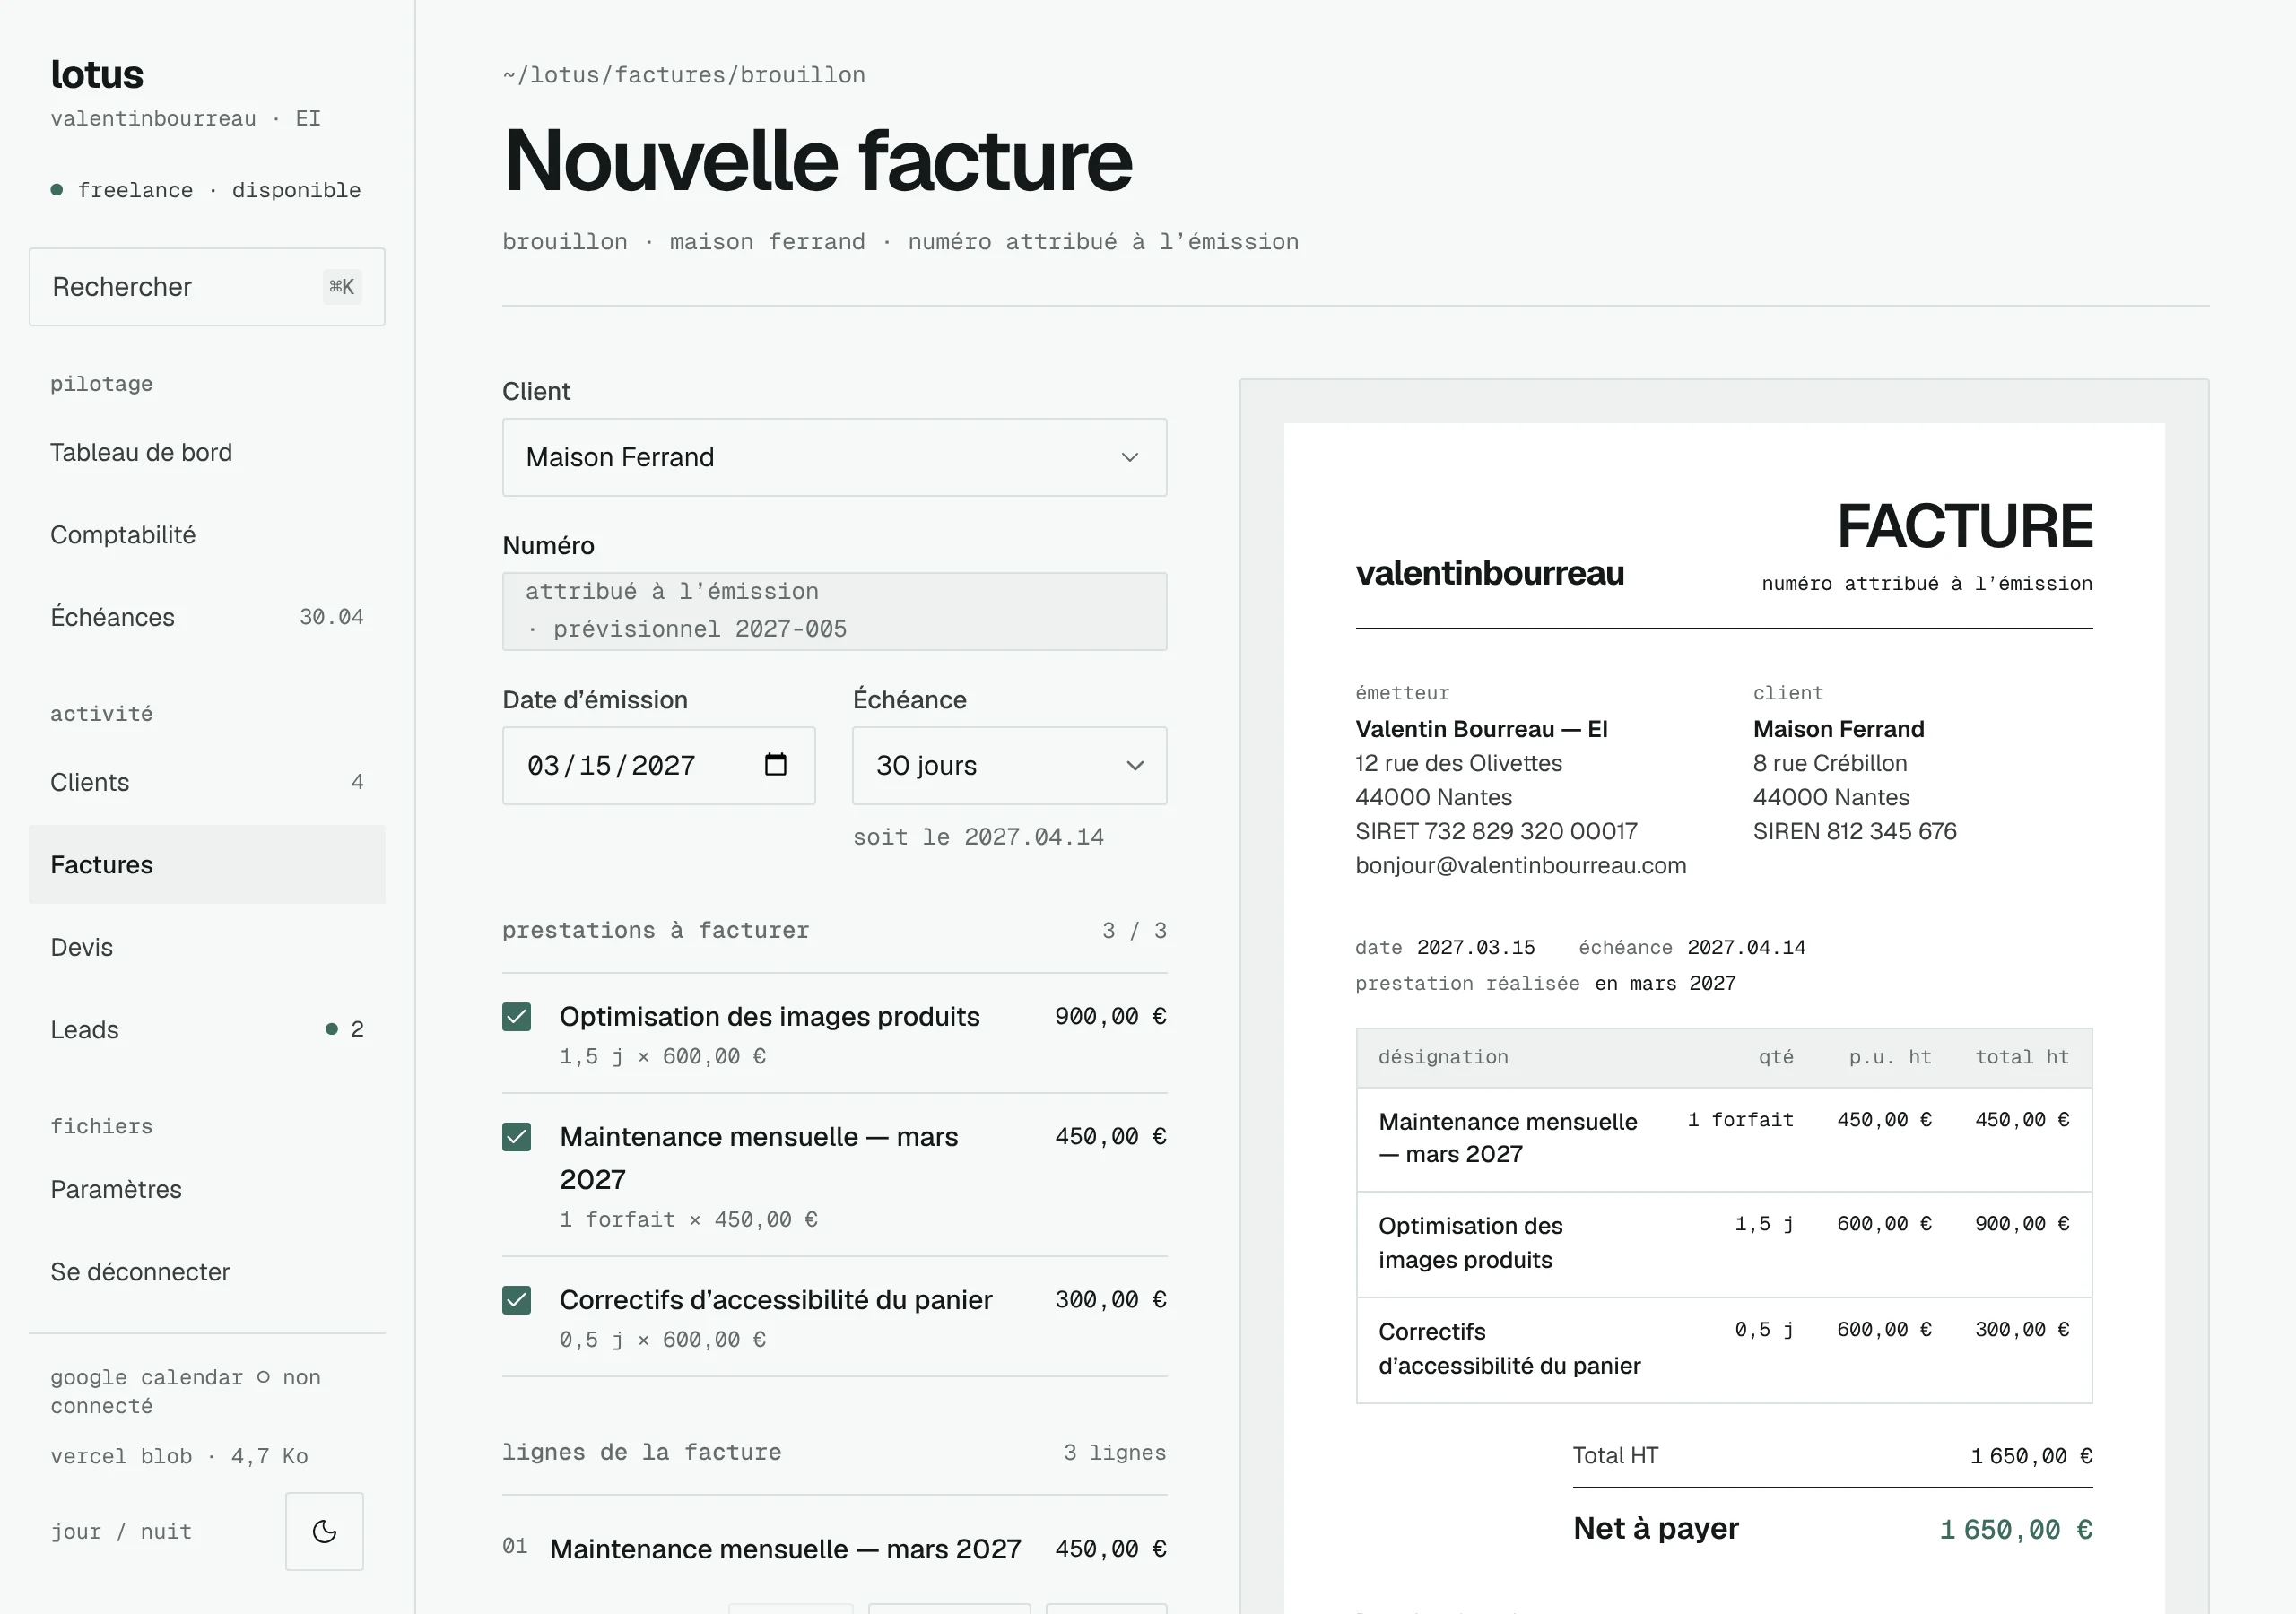Click the SIREN 812 345 676 line
The height and width of the screenshot is (1614, 2296).
[x=1855, y=831]
